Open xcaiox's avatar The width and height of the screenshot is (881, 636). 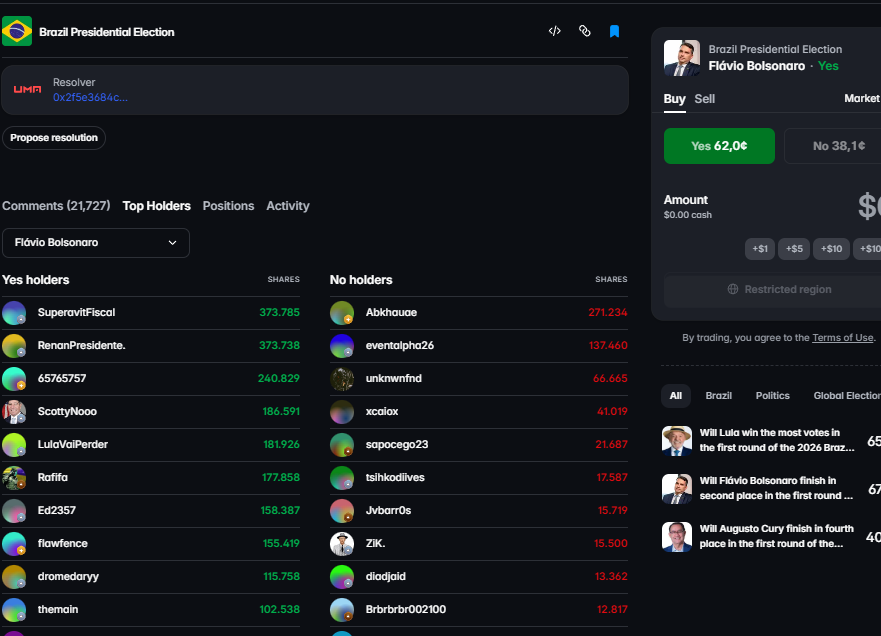coord(342,412)
